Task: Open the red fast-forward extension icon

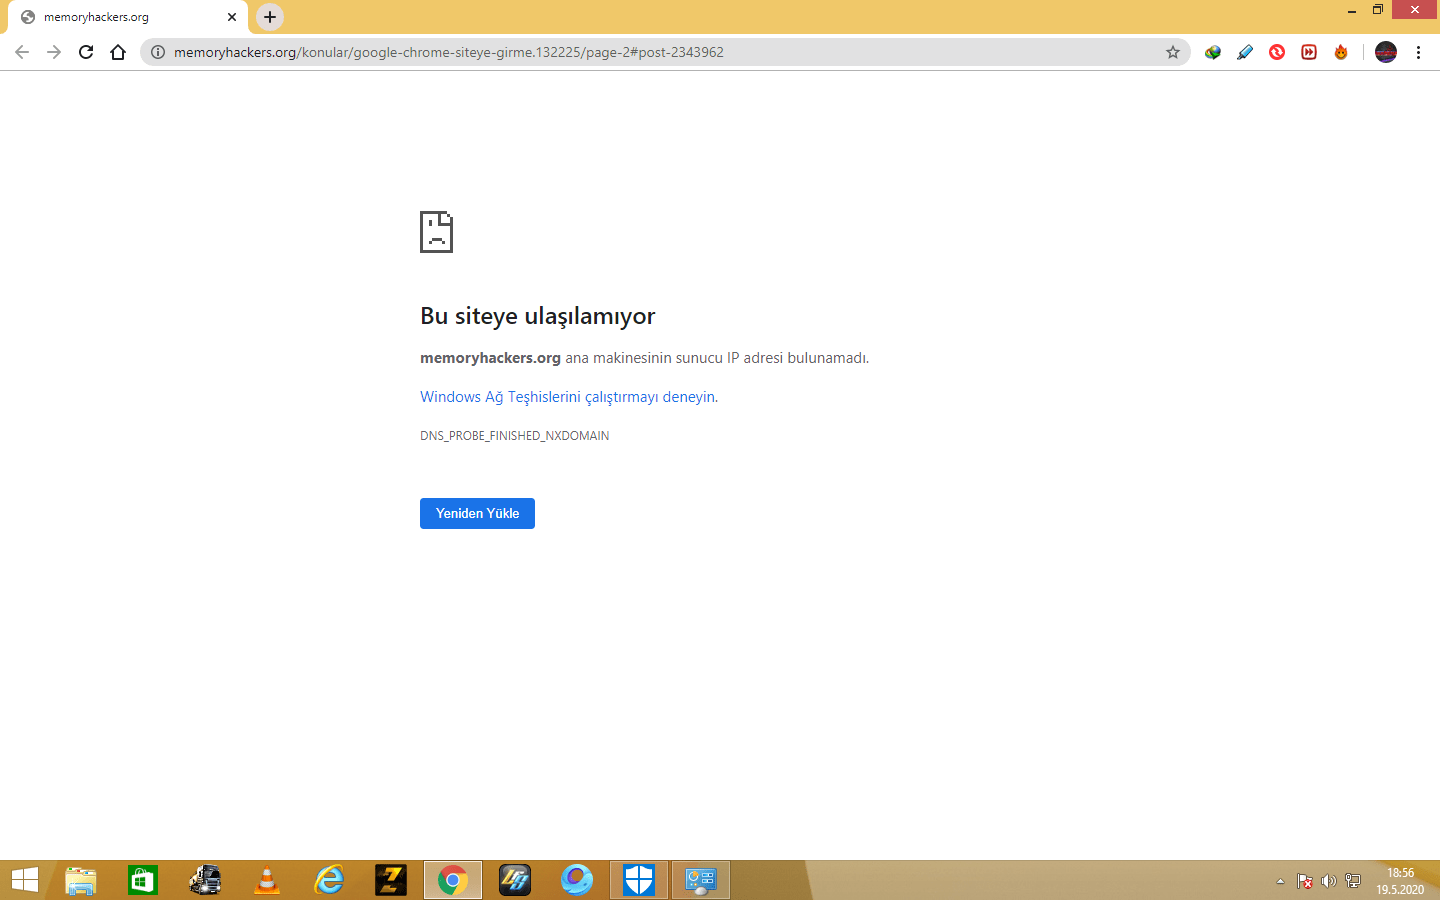Action: 1309,52
